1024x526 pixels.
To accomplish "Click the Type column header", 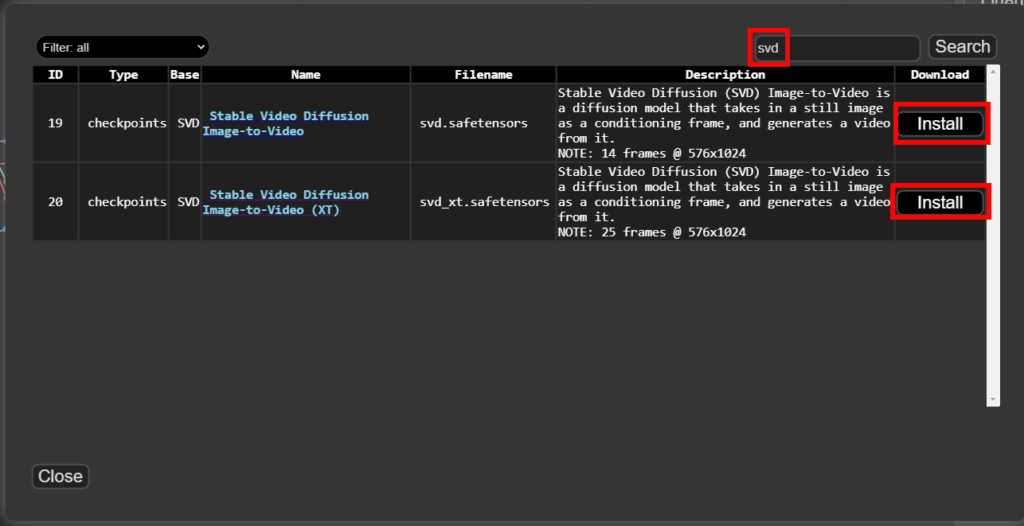I will point(123,74).
